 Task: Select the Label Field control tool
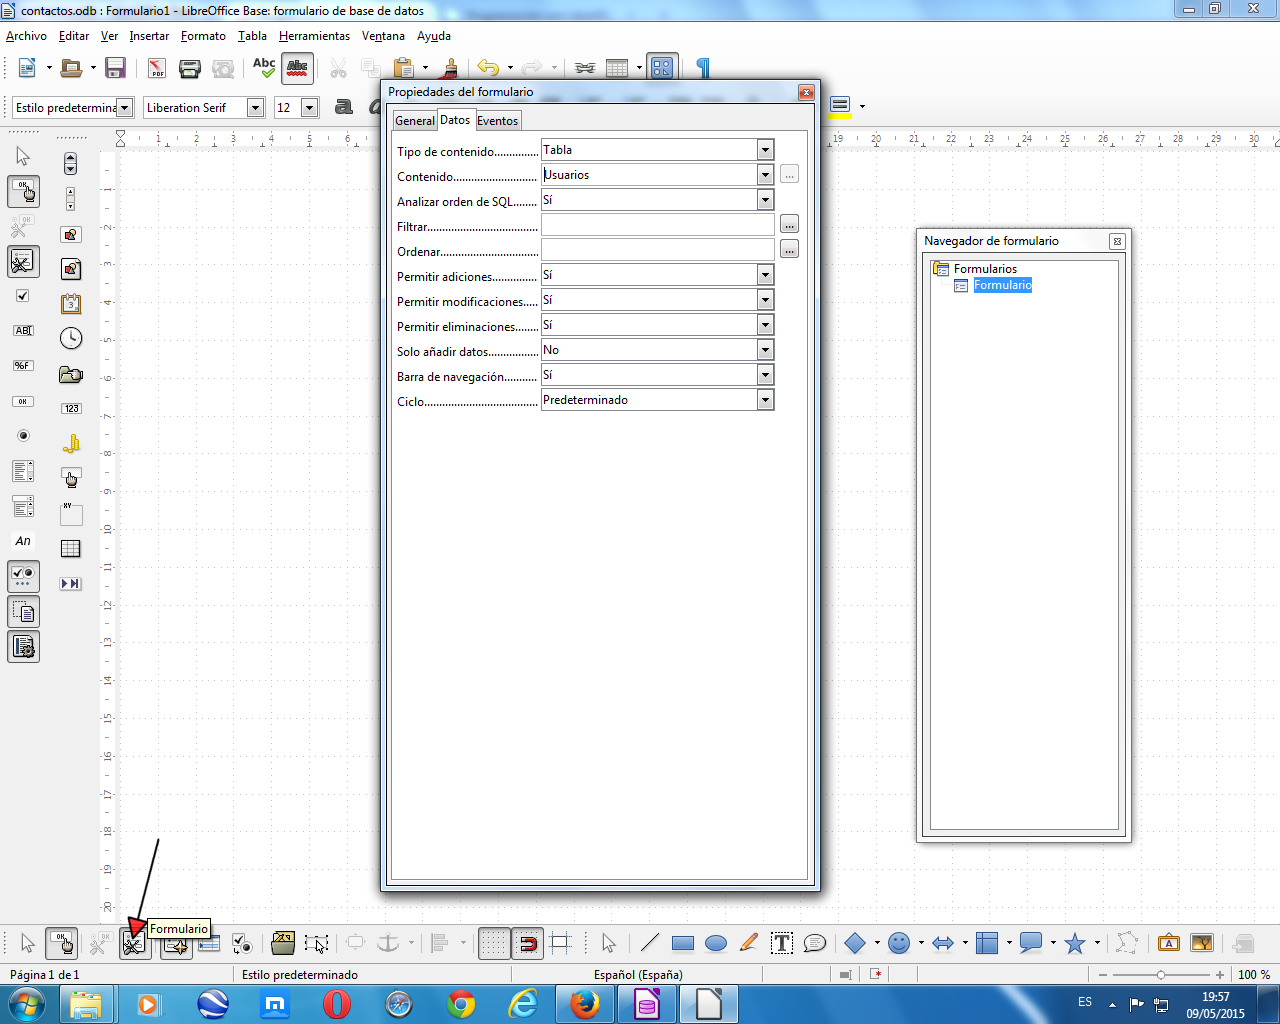coord(23,541)
